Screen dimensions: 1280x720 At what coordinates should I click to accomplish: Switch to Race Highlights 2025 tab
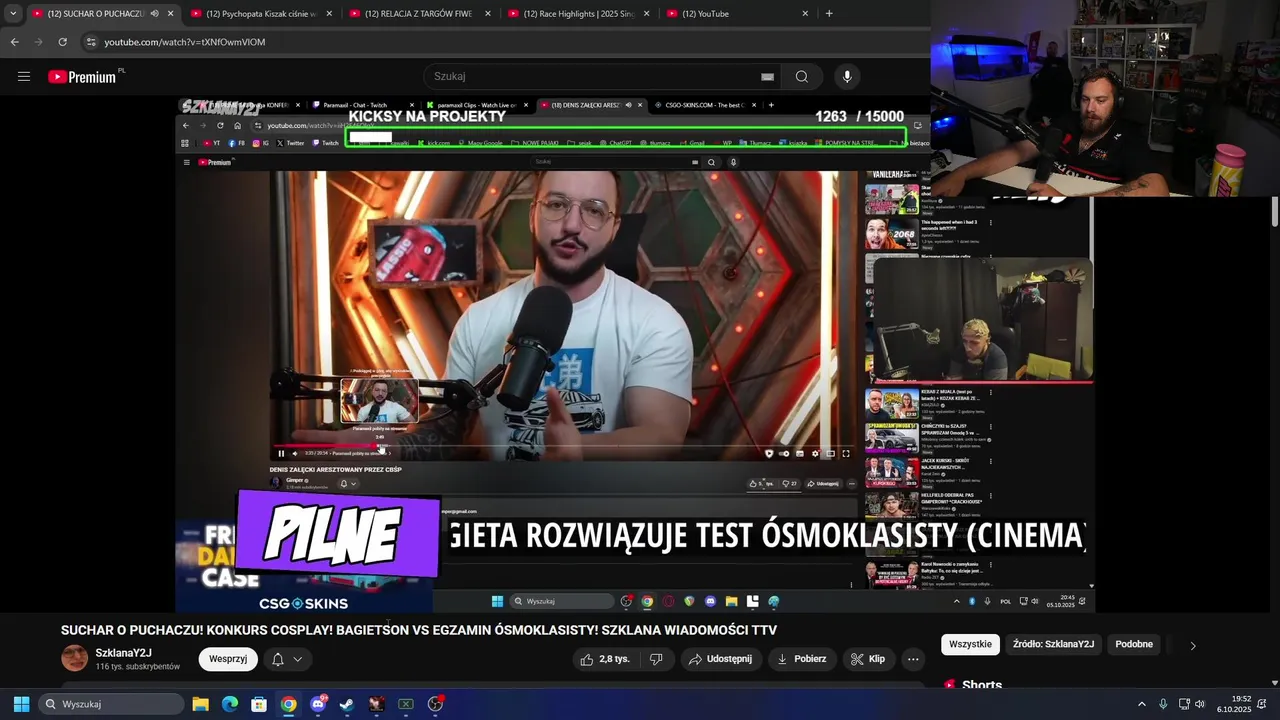(576, 14)
